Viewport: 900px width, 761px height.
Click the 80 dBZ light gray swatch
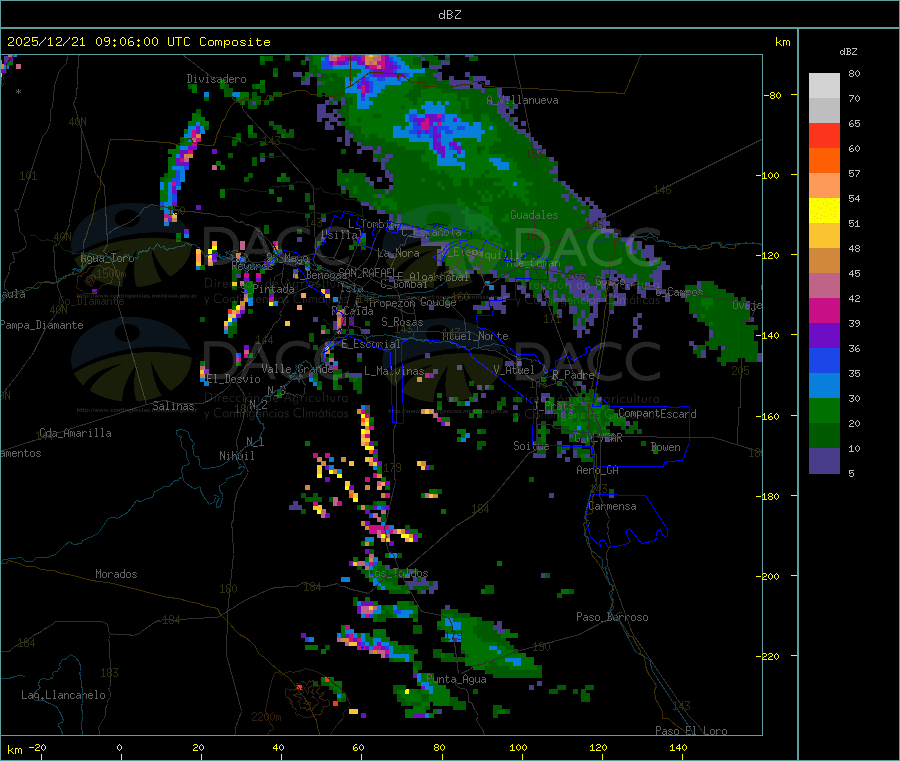pyautogui.click(x=824, y=86)
